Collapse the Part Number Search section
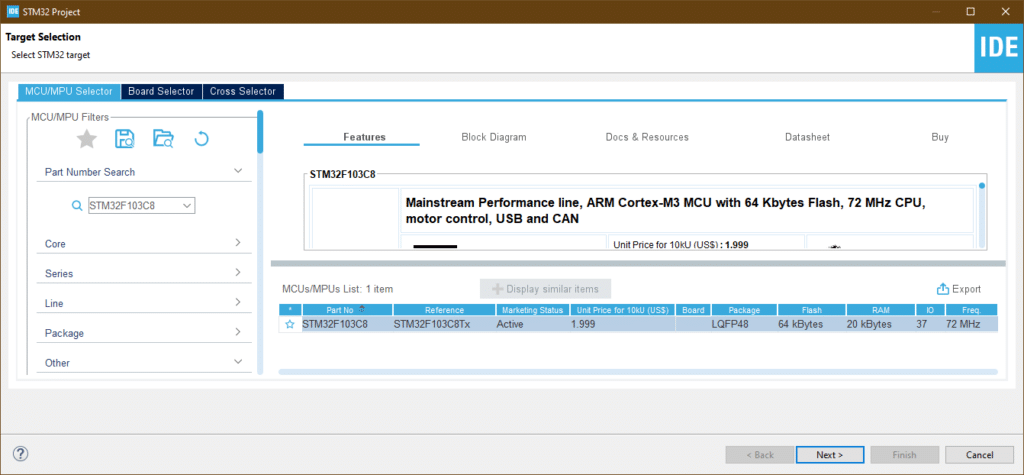The width and height of the screenshot is (1024, 475). point(238,171)
